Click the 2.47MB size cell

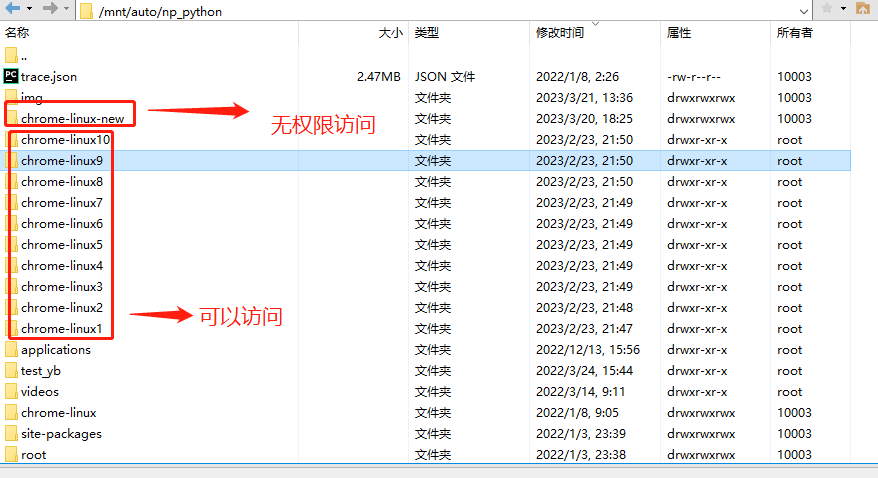click(379, 77)
